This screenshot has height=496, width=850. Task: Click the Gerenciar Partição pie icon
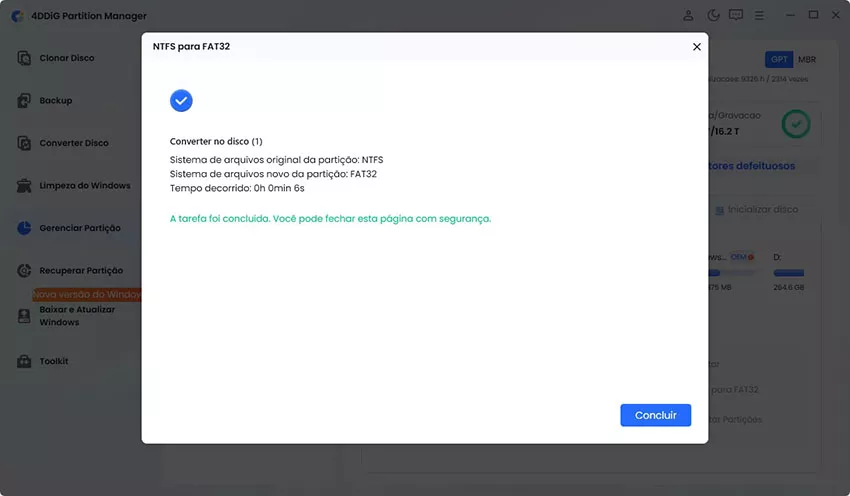[x=24, y=228]
